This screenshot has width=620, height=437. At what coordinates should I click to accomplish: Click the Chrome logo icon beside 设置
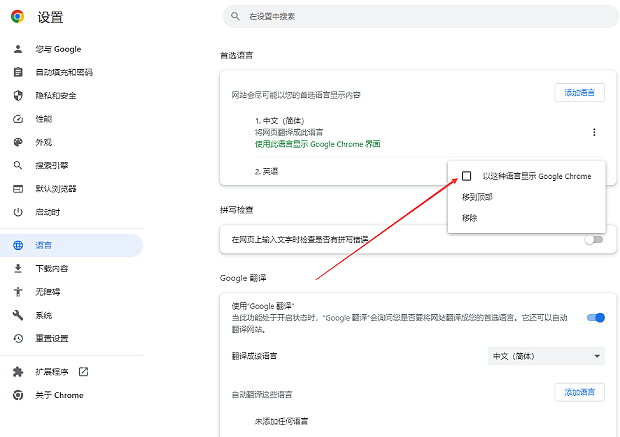pyautogui.click(x=18, y=17)
